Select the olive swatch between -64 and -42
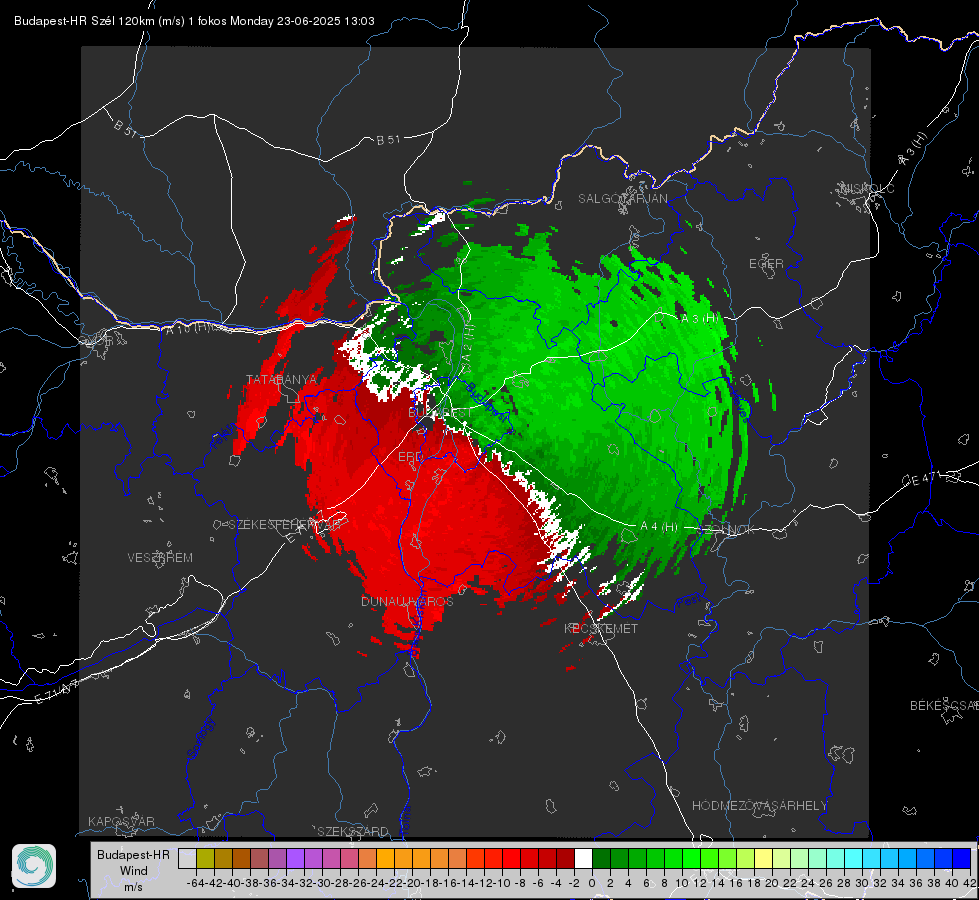Image resolution: width=979 pixels, height=900 pixels. 205,858
